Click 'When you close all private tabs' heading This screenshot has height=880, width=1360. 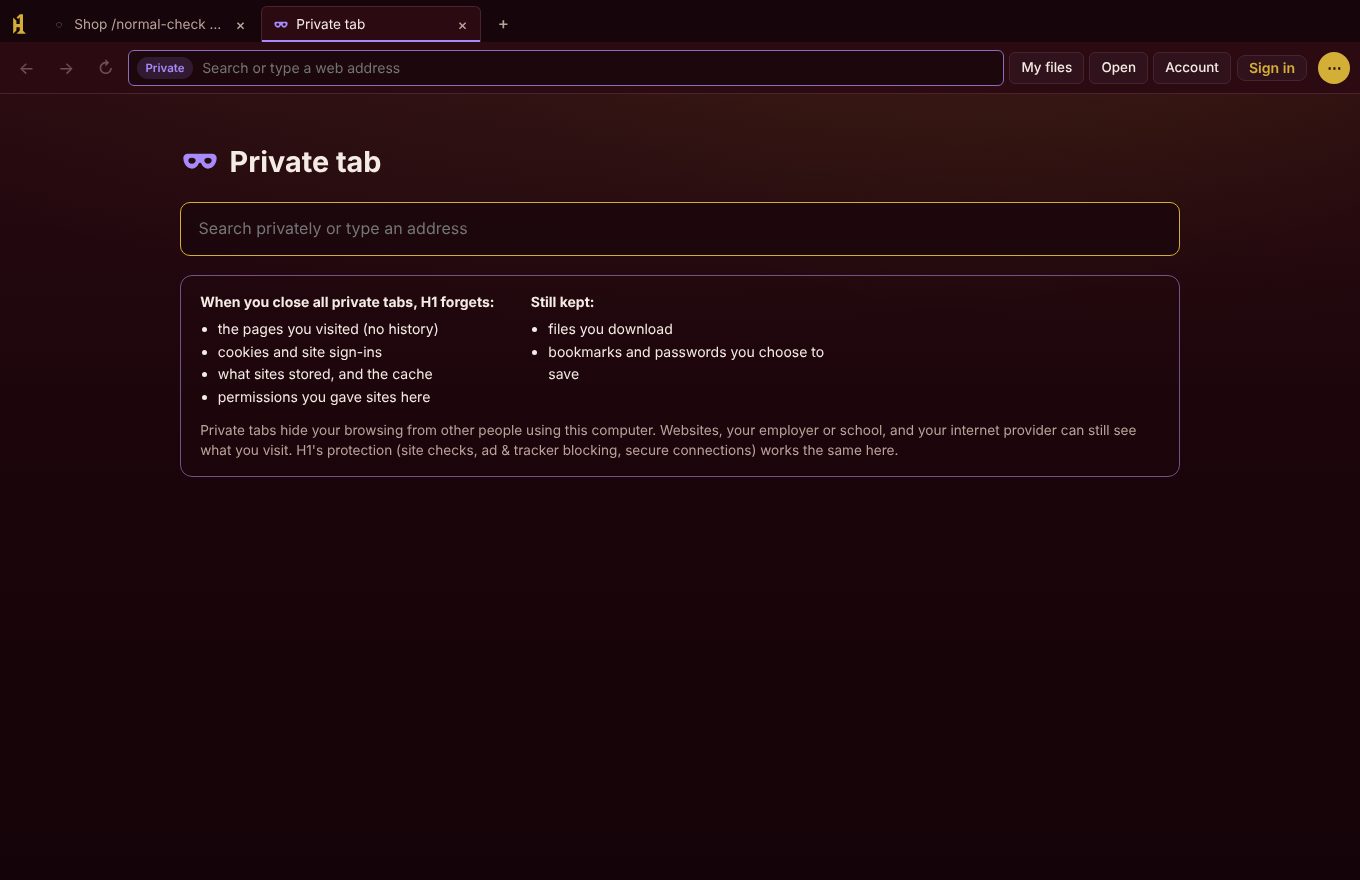(x=347, y=302)
